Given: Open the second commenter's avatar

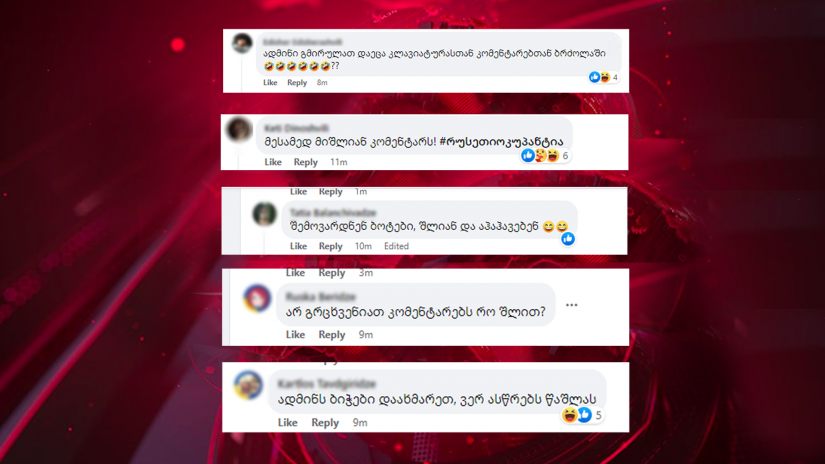Looking at the screenshot, I should tap(239, 129).
